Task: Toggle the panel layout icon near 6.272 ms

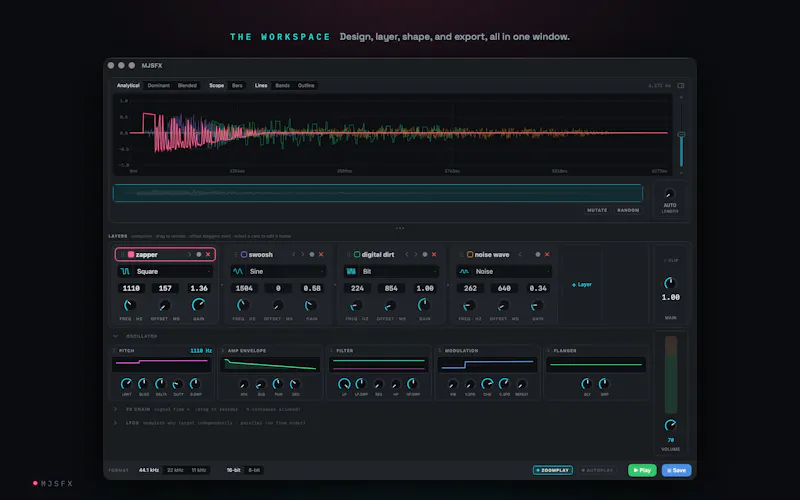Action: pyautogui.click(x=681, y=86)
